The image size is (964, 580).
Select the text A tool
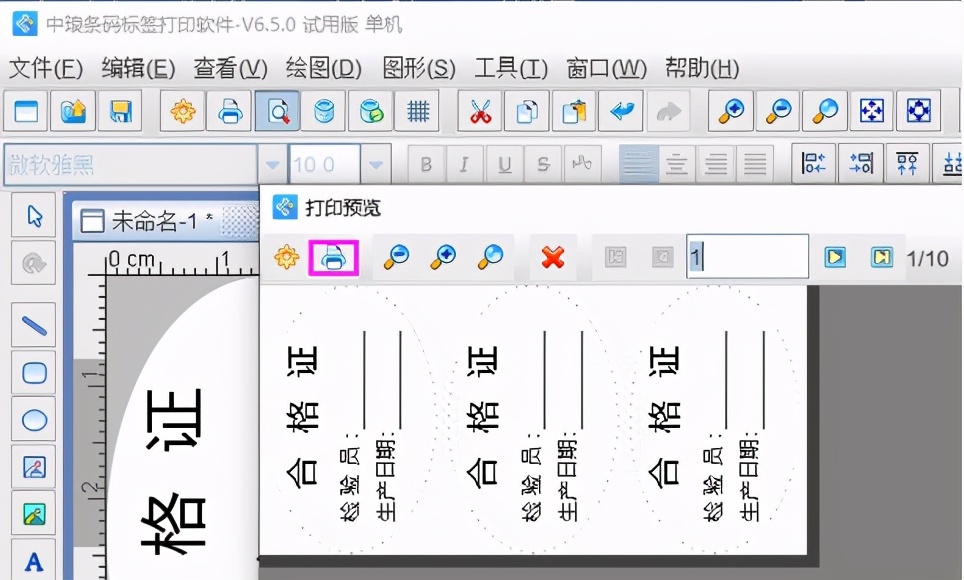pos(34,562)
